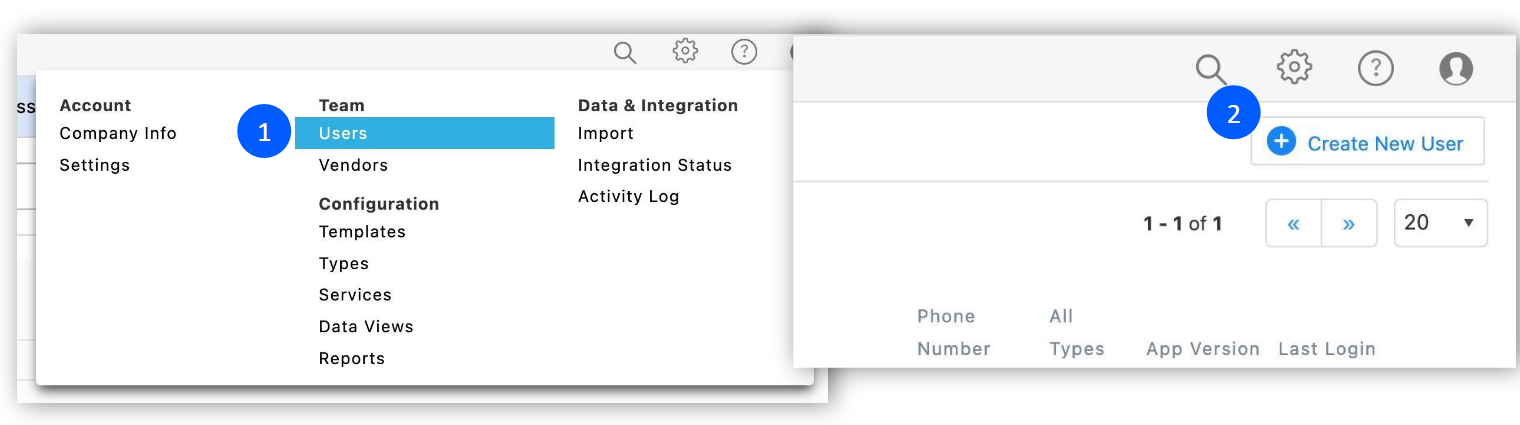Select Users in the Team menu
Image resolution: width=1520 pixels, height=425 pixels.
[x=343, y=133]
